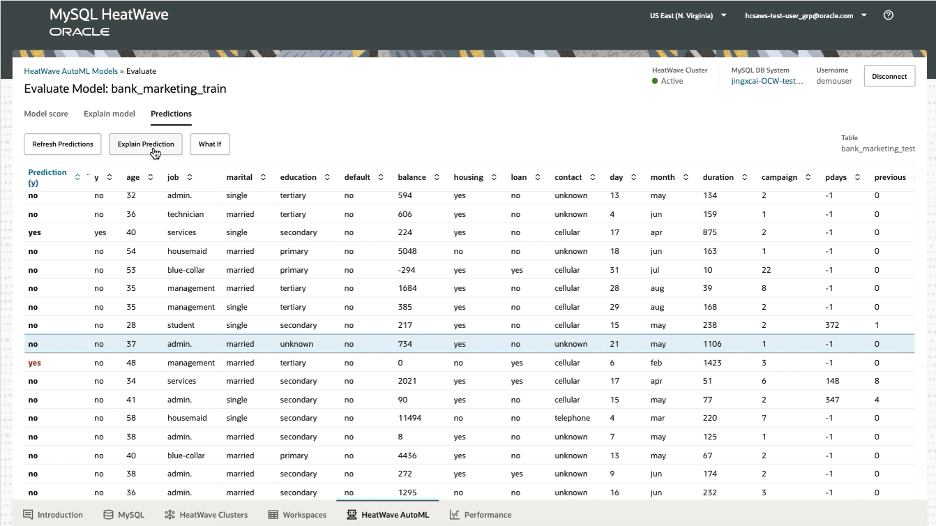Open the user account dropdown
The height and width of the screenshot is (526, 936).
(x=805, y=16)
